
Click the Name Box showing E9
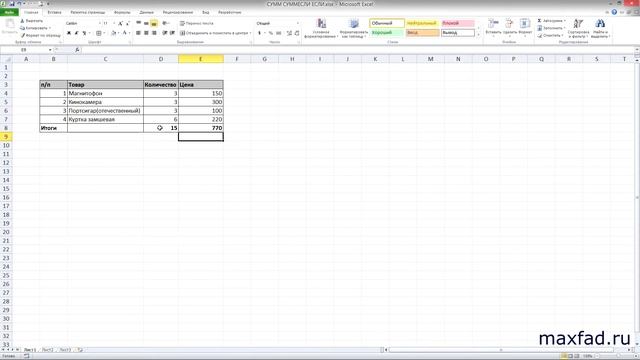coord(25,50)
